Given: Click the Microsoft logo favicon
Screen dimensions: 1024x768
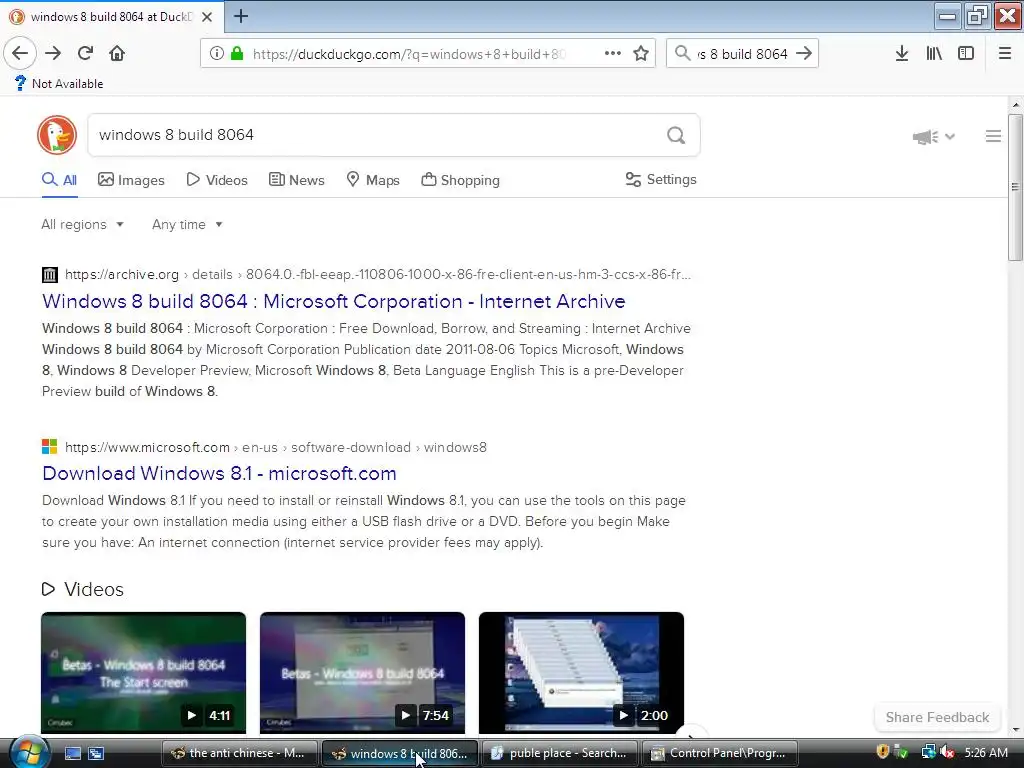Looking at the screenshot, I should [50, 447].
